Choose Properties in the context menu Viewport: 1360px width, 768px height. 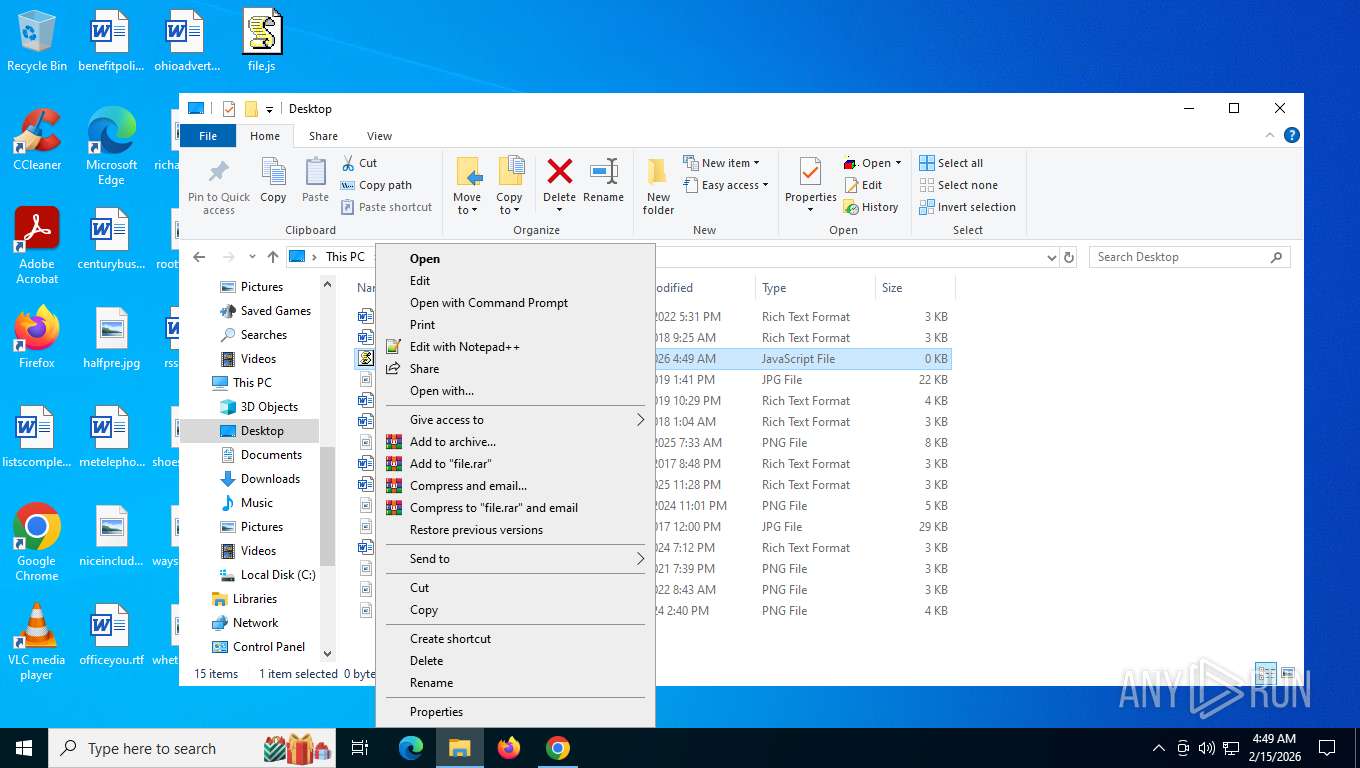[x=515, y=712]
